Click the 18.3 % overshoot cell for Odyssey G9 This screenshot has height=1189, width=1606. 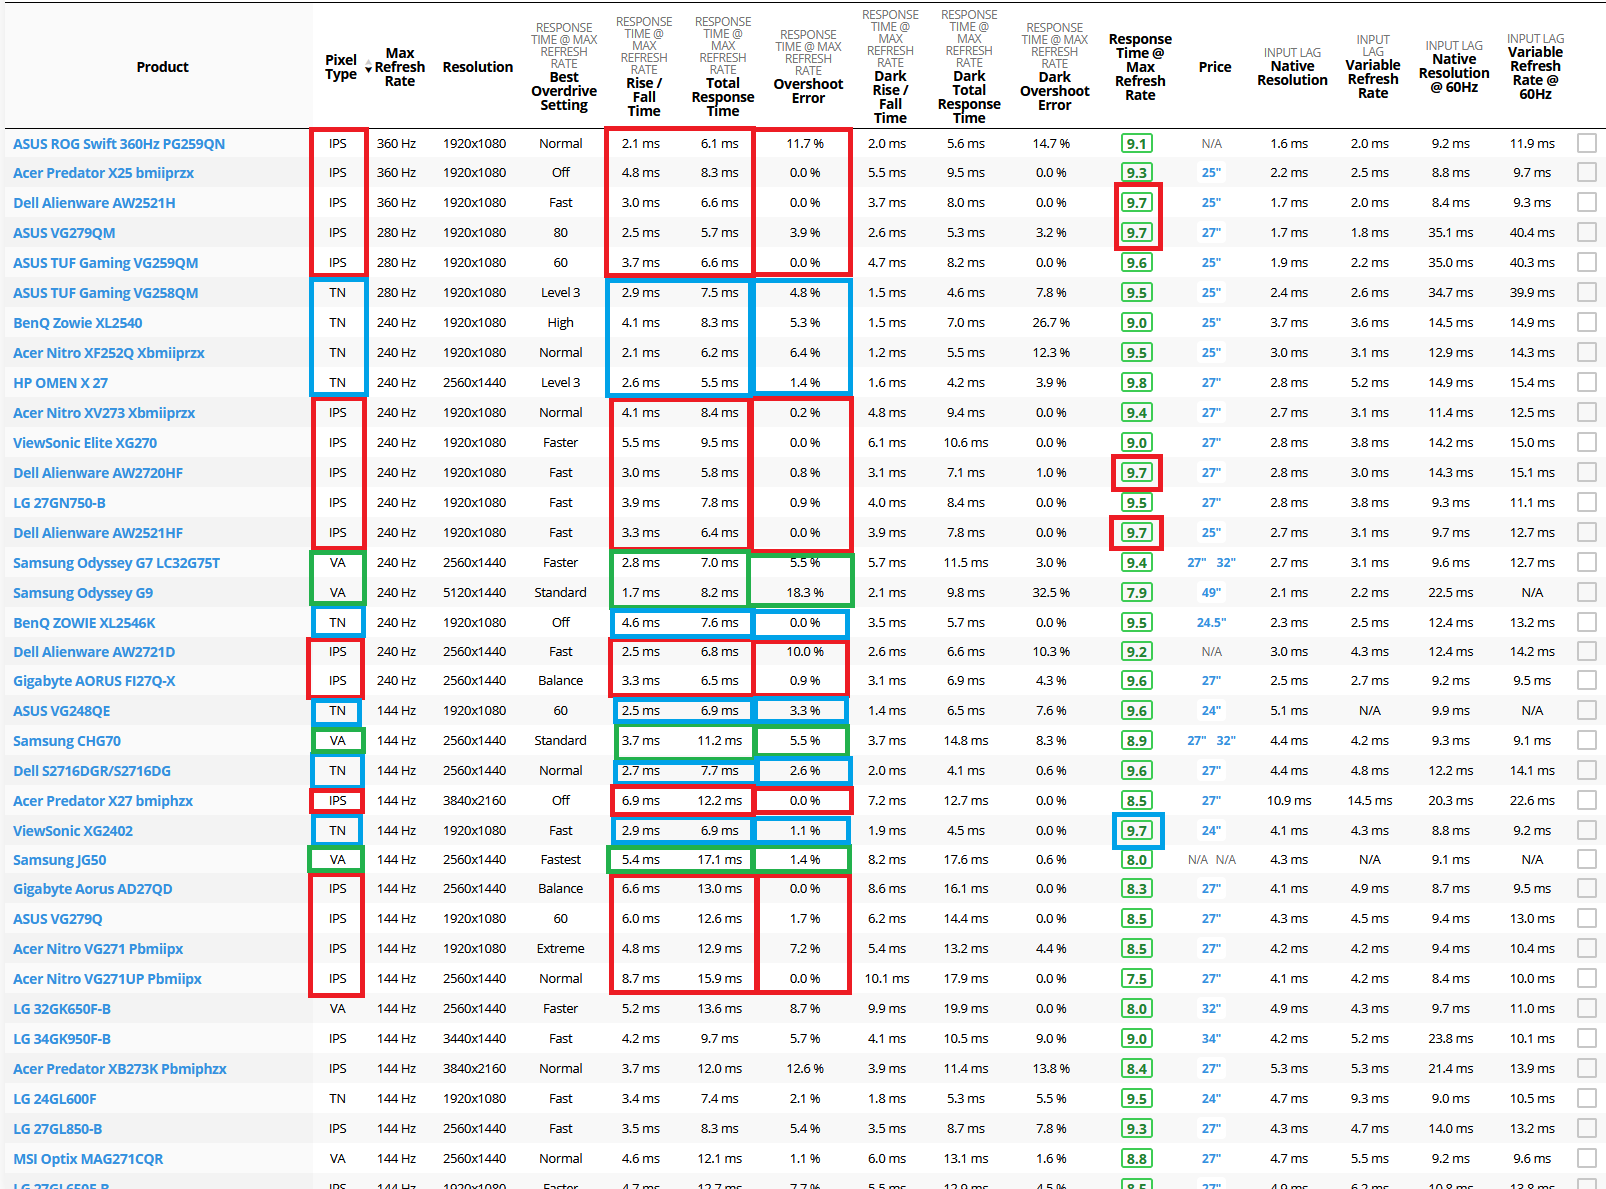pyautogui.click(x=805, y=592)
